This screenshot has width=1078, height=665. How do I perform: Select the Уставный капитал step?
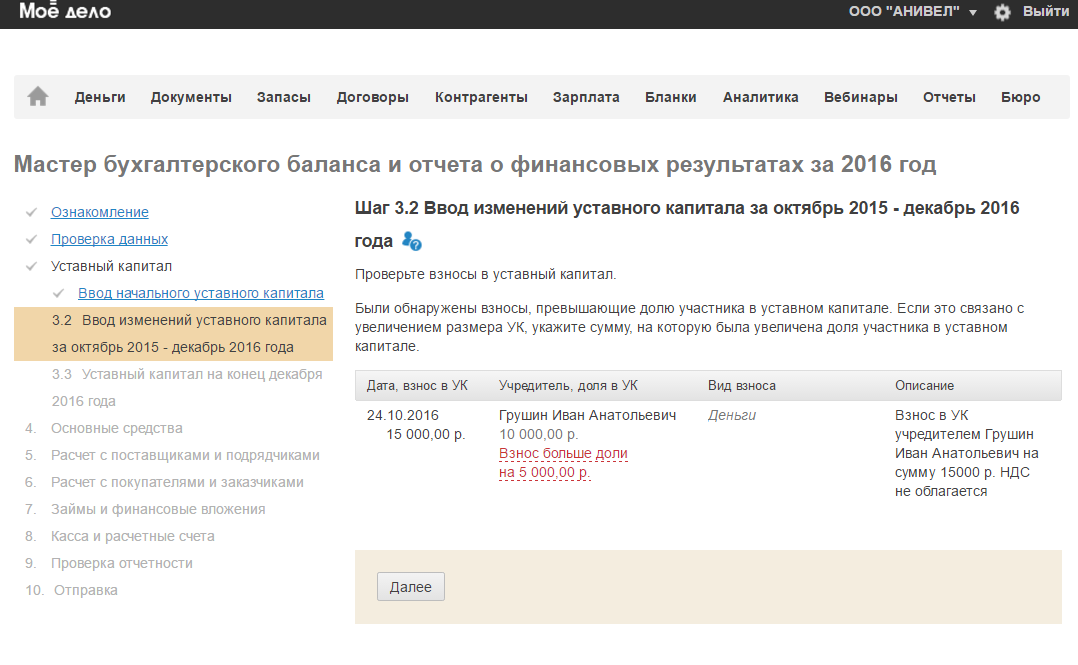[x=111, y=265]
